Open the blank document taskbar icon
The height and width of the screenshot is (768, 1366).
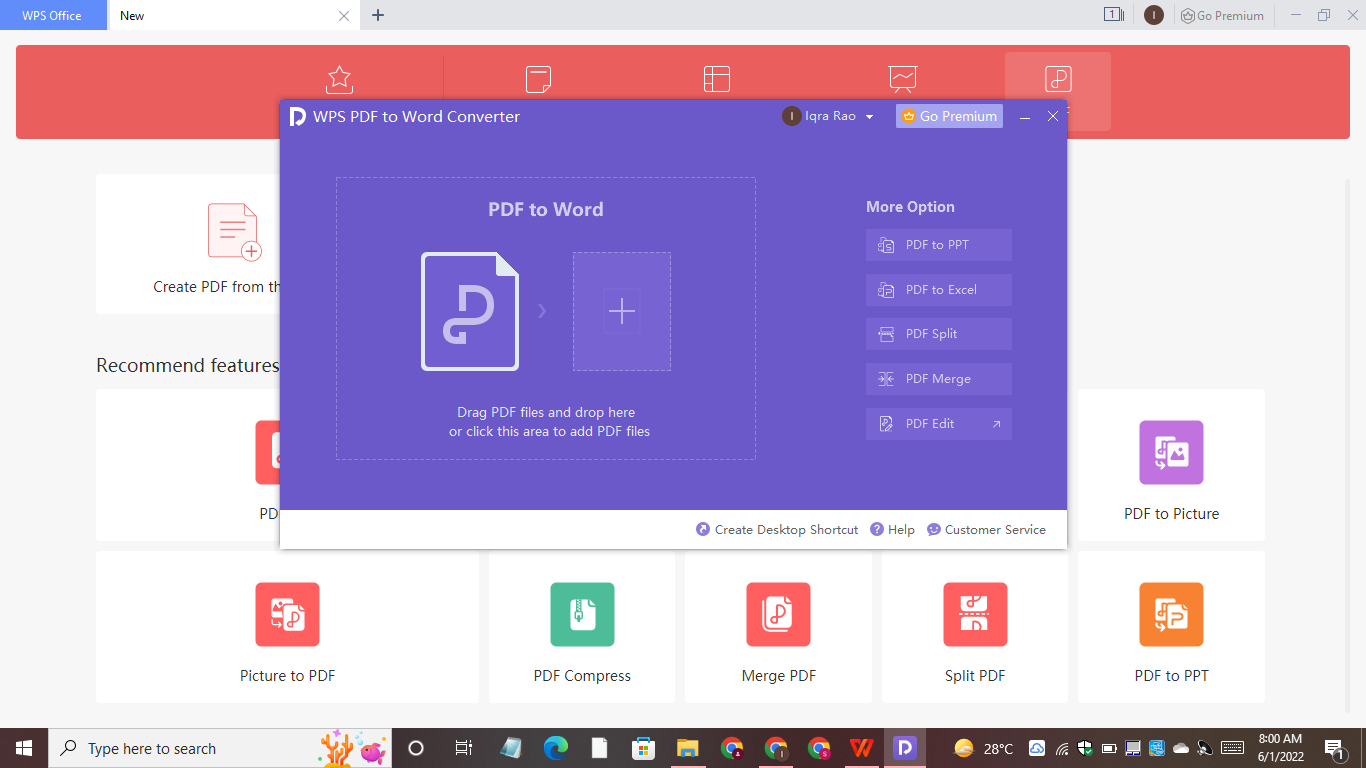click(599, 748)
